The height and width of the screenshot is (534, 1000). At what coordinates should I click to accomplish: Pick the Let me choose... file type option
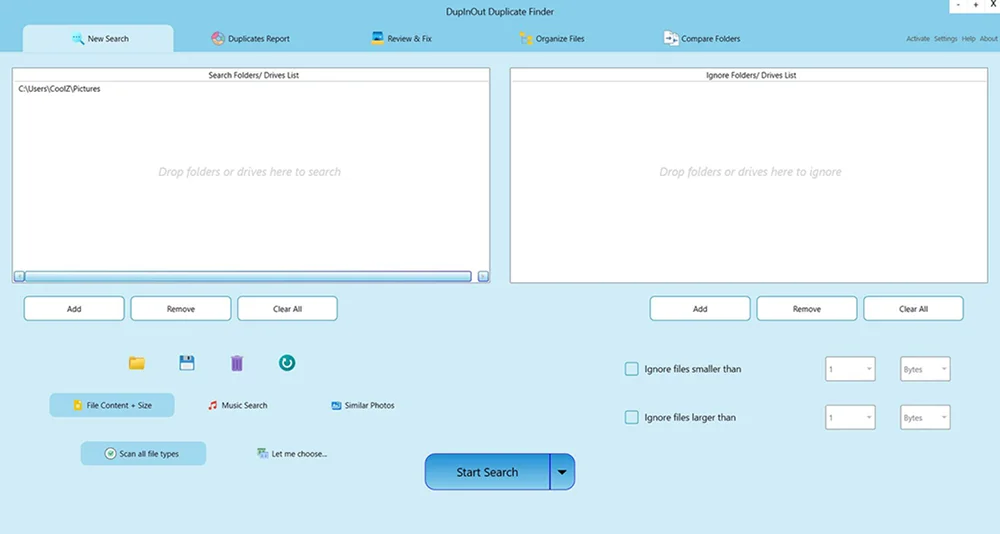click(292, 454)
